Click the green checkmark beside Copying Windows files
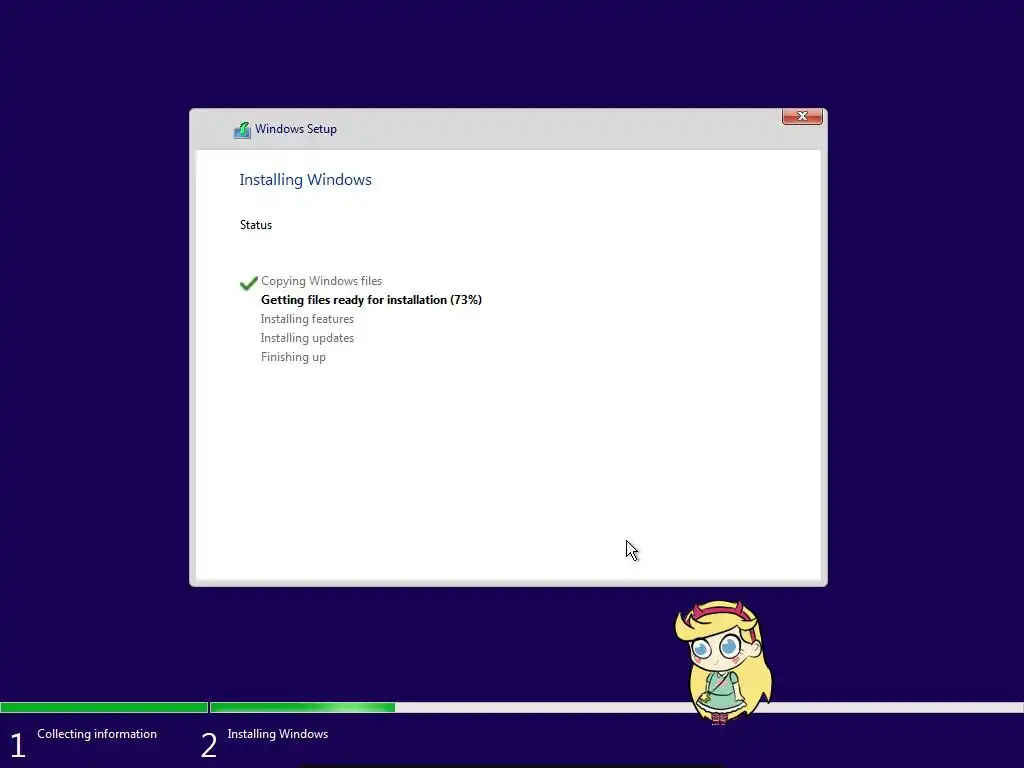Image resolution: width=1024 pixels, height=768 pixels. click(x=249, y=283)
